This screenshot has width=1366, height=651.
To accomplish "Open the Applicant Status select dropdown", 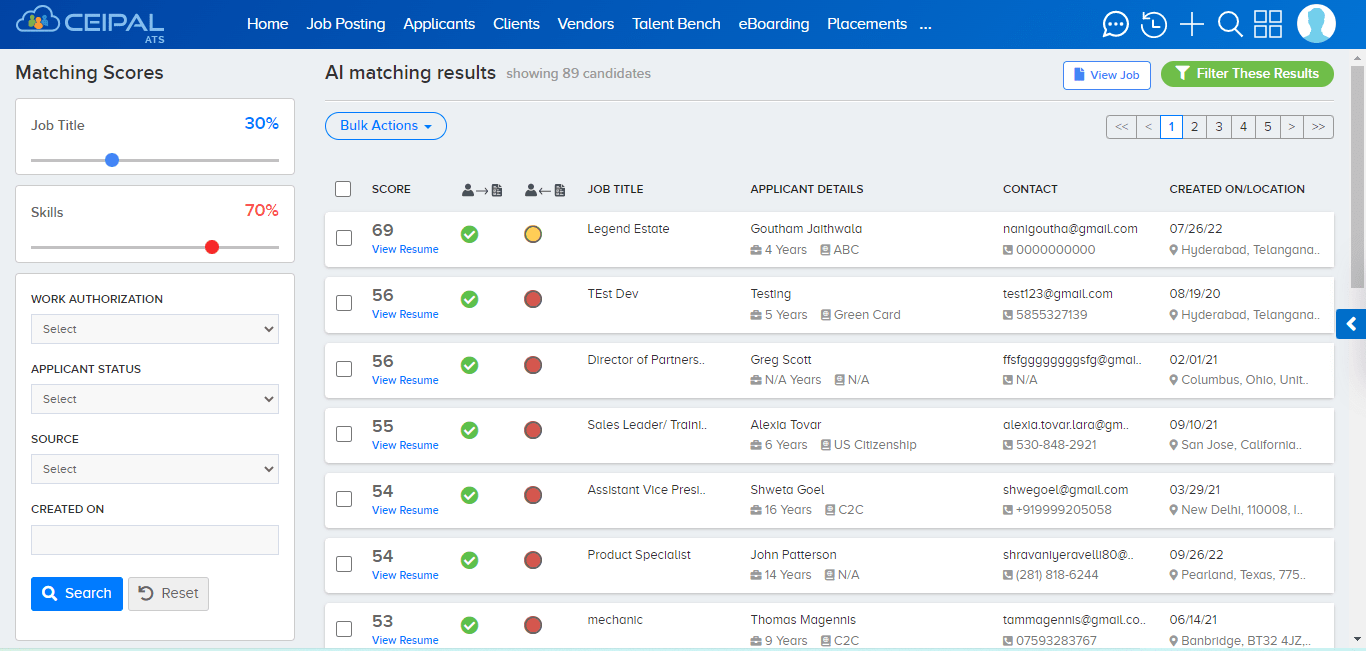I will coord(154,398).
